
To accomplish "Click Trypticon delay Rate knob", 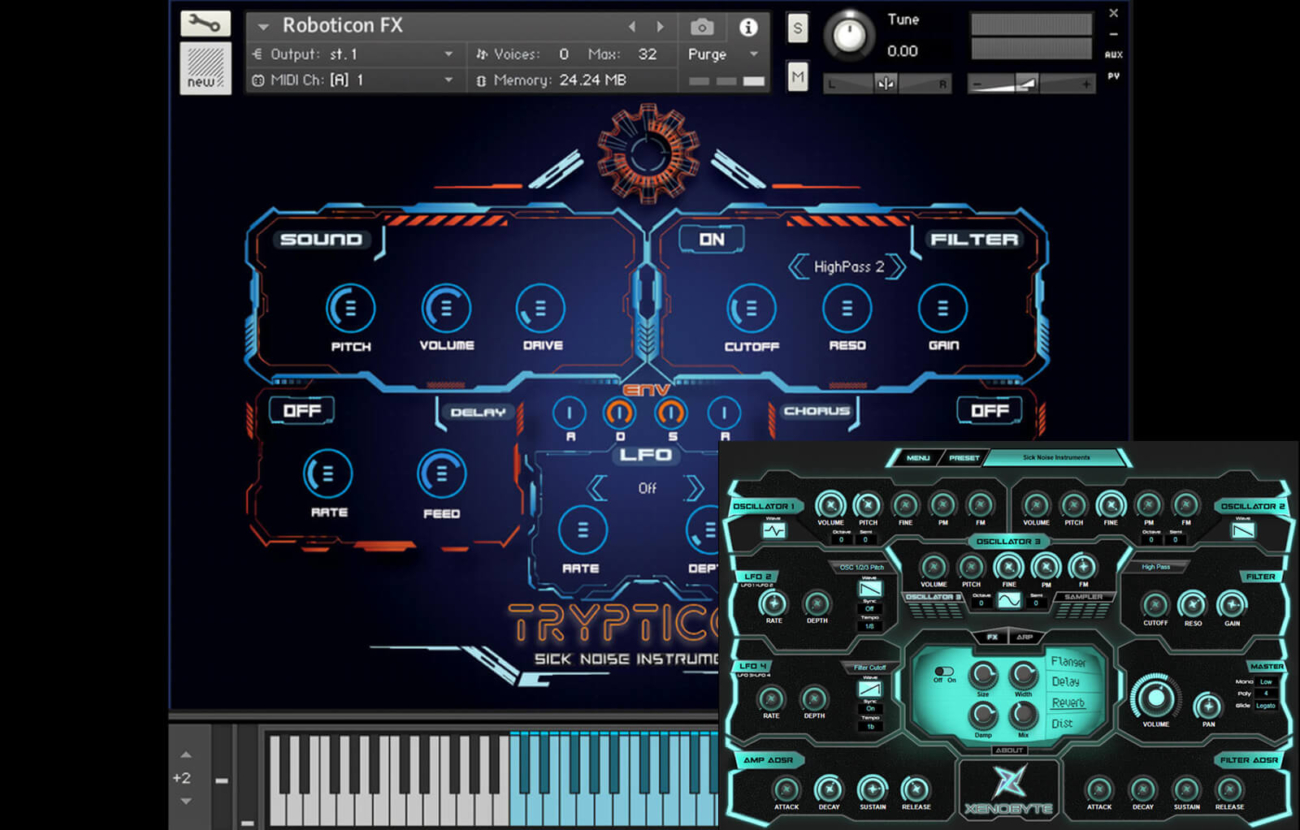I will (328, 473).
